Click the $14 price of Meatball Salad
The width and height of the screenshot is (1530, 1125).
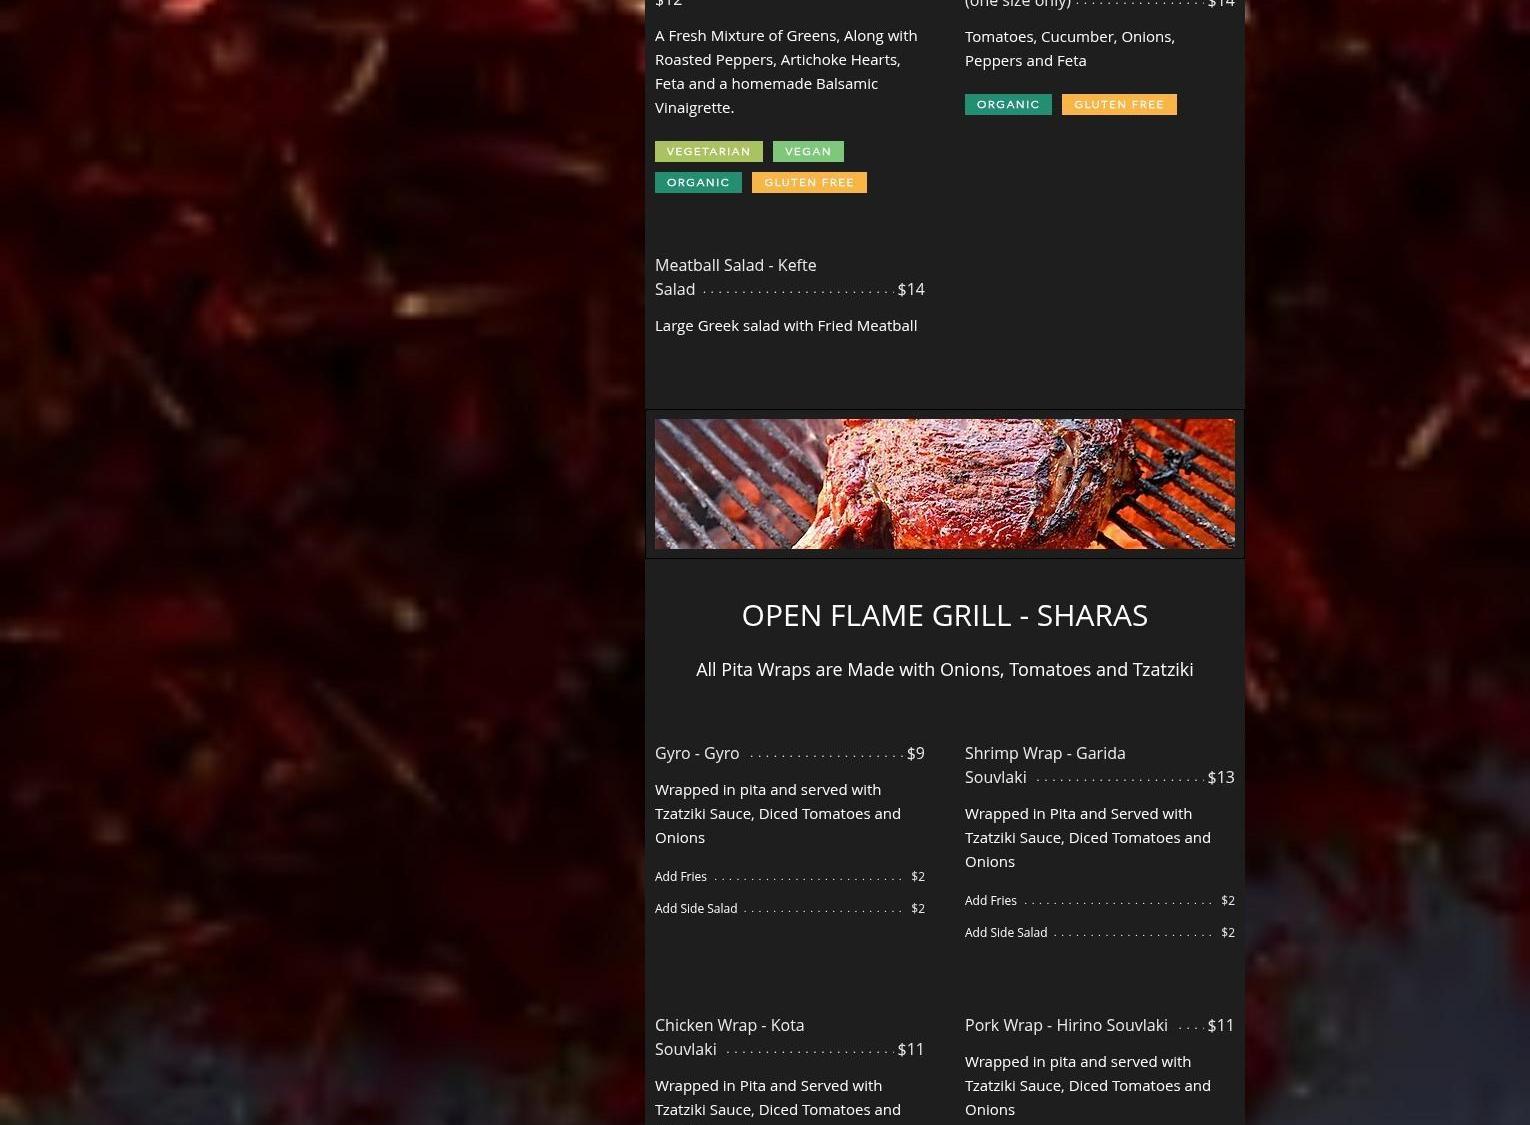(x=911, y=290)
